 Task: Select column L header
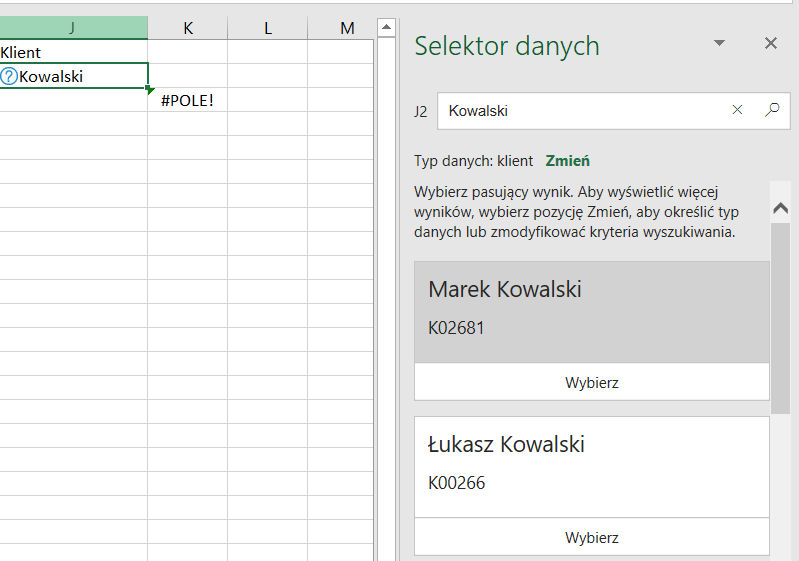coord(268,28)
